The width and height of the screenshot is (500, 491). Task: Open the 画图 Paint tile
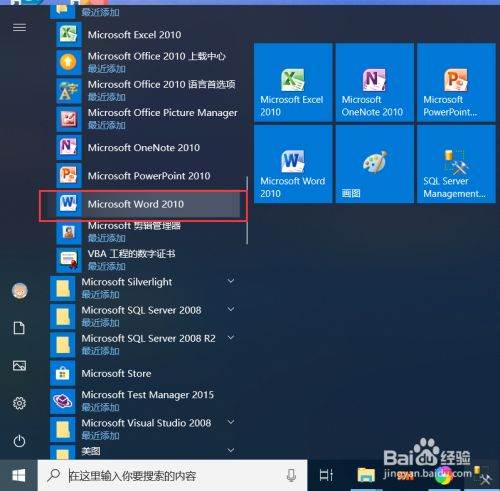click(x=375, y=164)
